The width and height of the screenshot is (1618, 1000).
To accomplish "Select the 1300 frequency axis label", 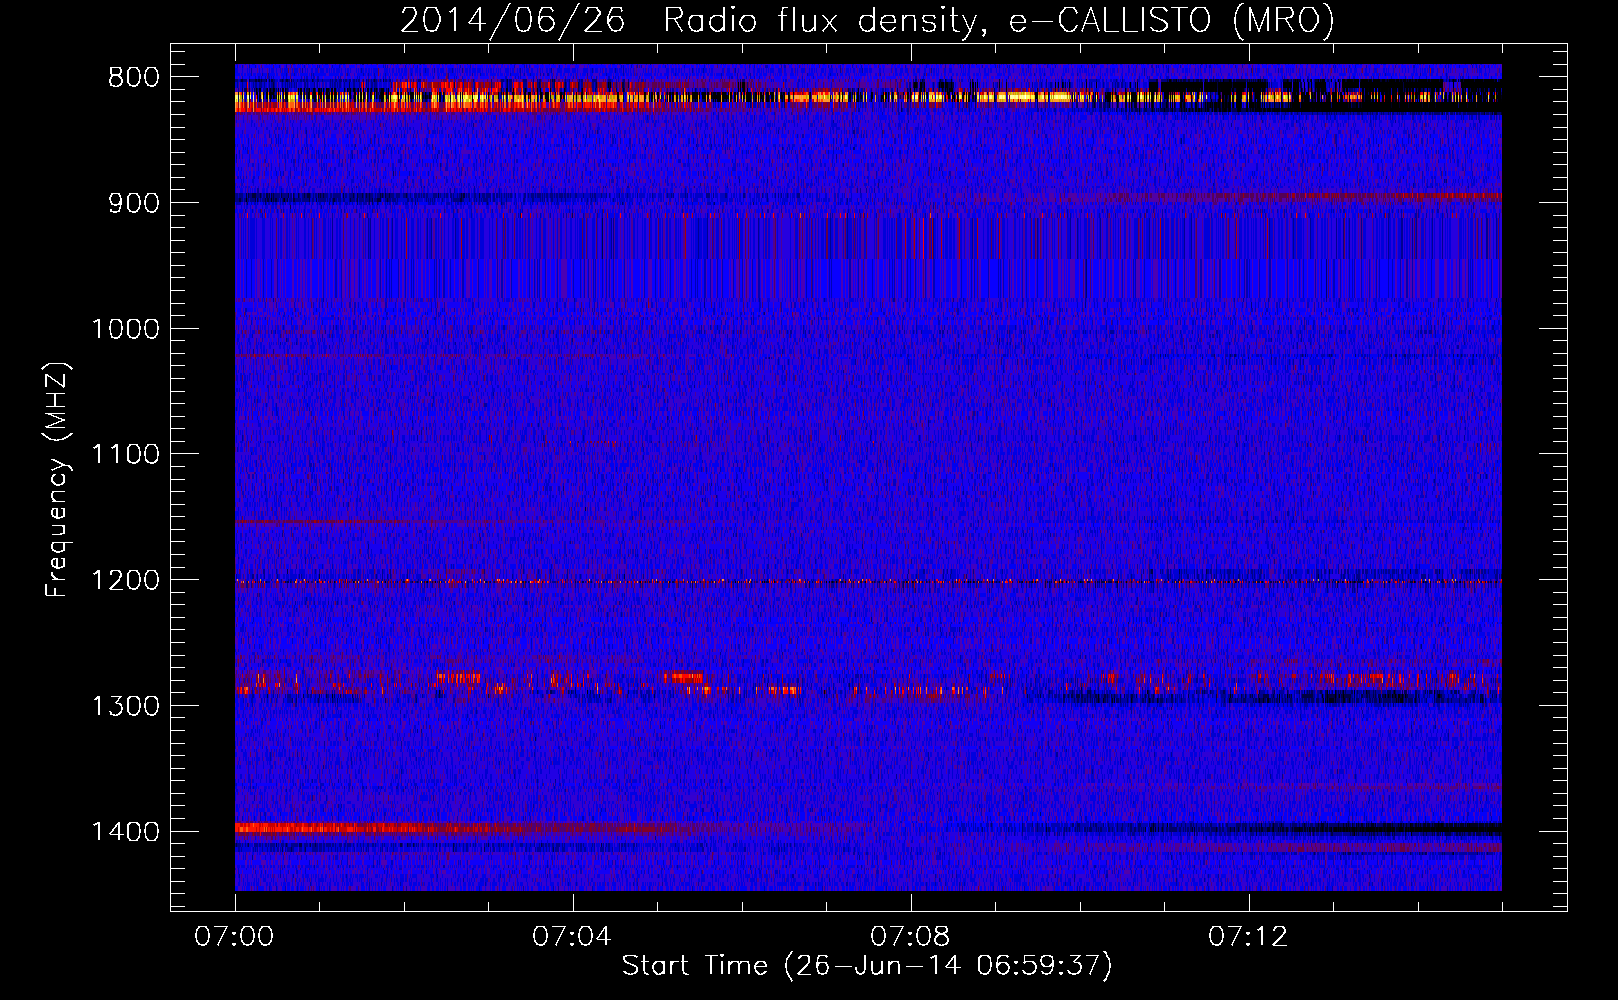I will tap(125, 707).
